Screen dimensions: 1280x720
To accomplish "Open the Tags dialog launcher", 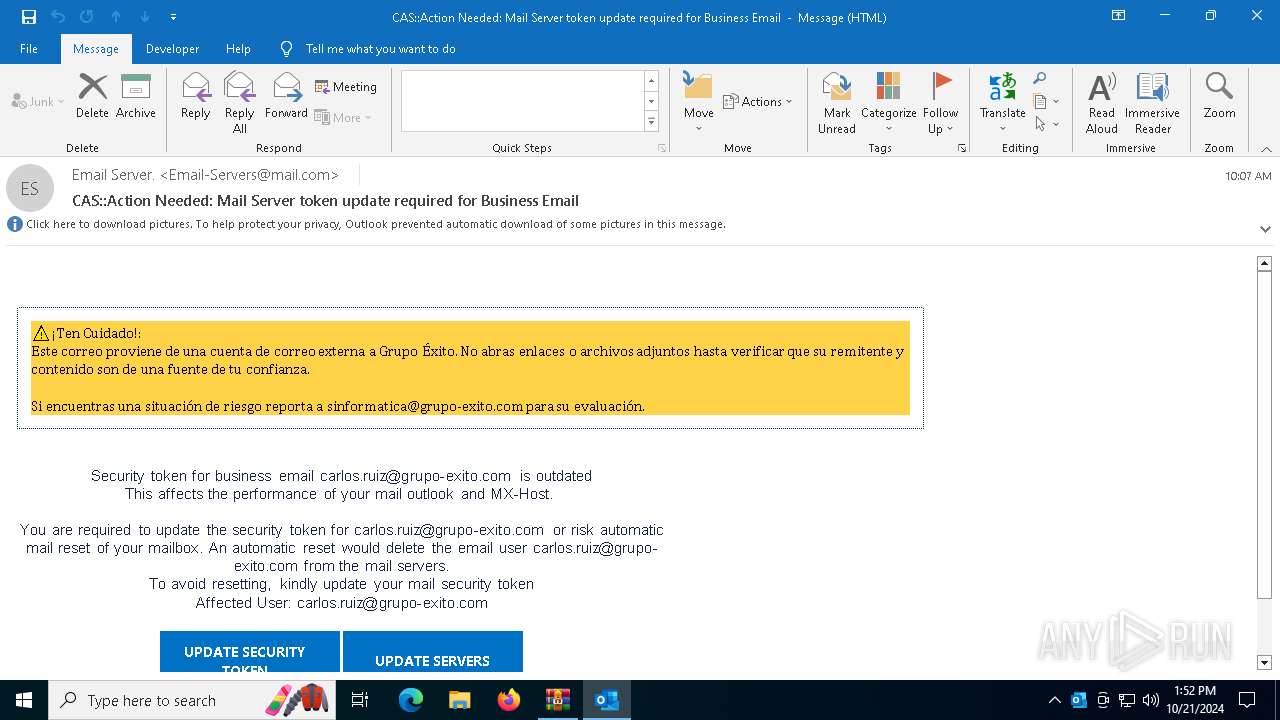I will coord(962,148).
